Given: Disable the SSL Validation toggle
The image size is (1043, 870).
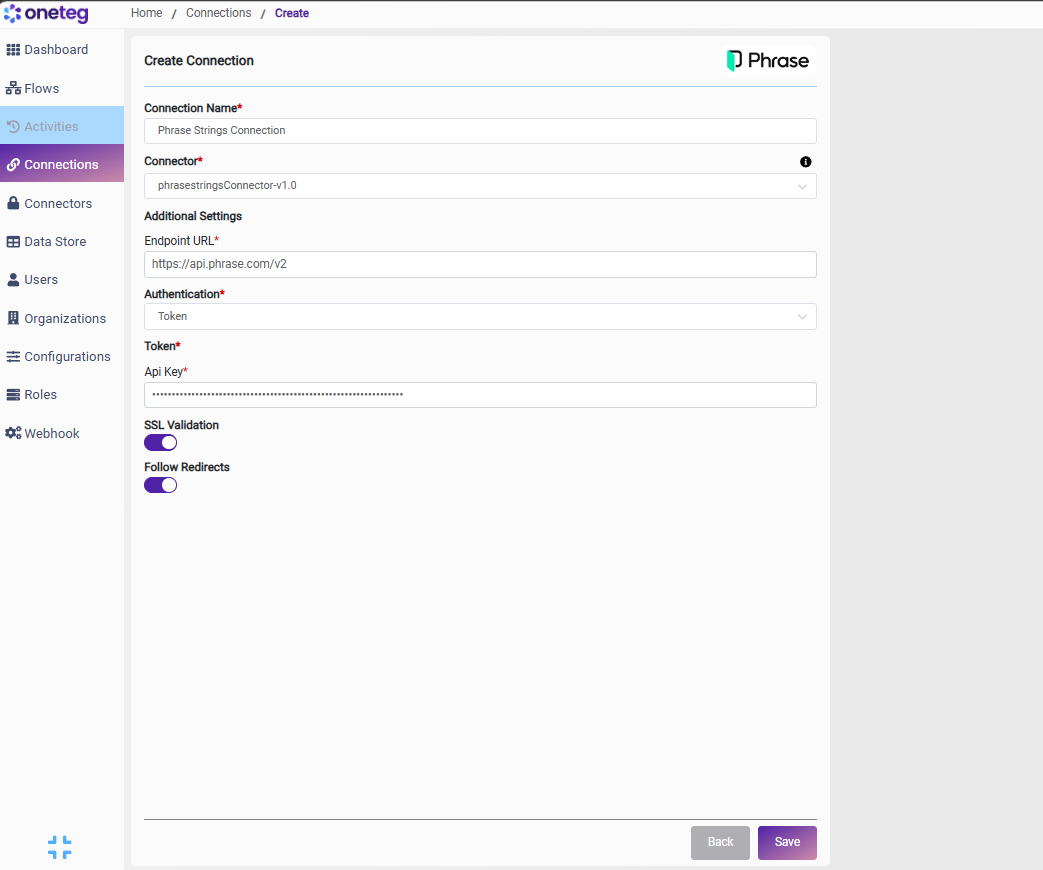Looking at the screenshot, I should click(160, 442).
